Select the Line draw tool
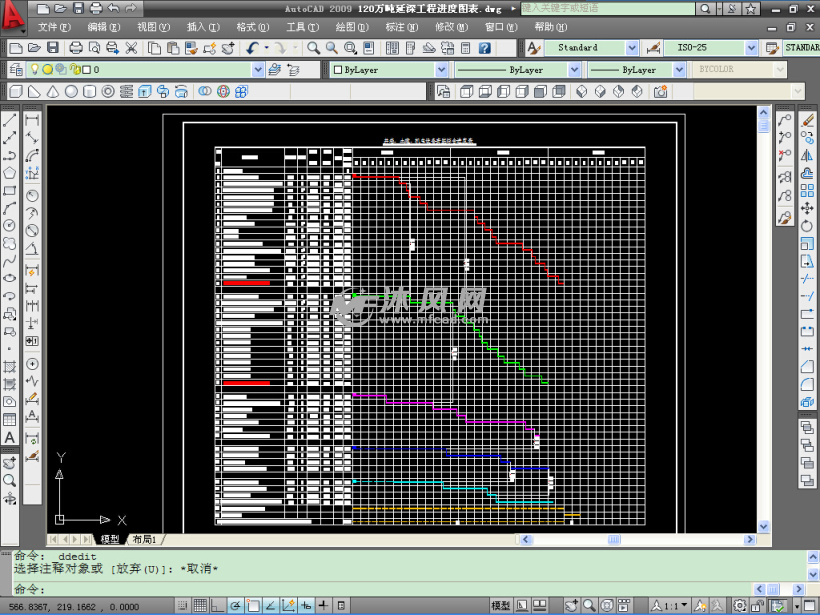 point(10,119)
